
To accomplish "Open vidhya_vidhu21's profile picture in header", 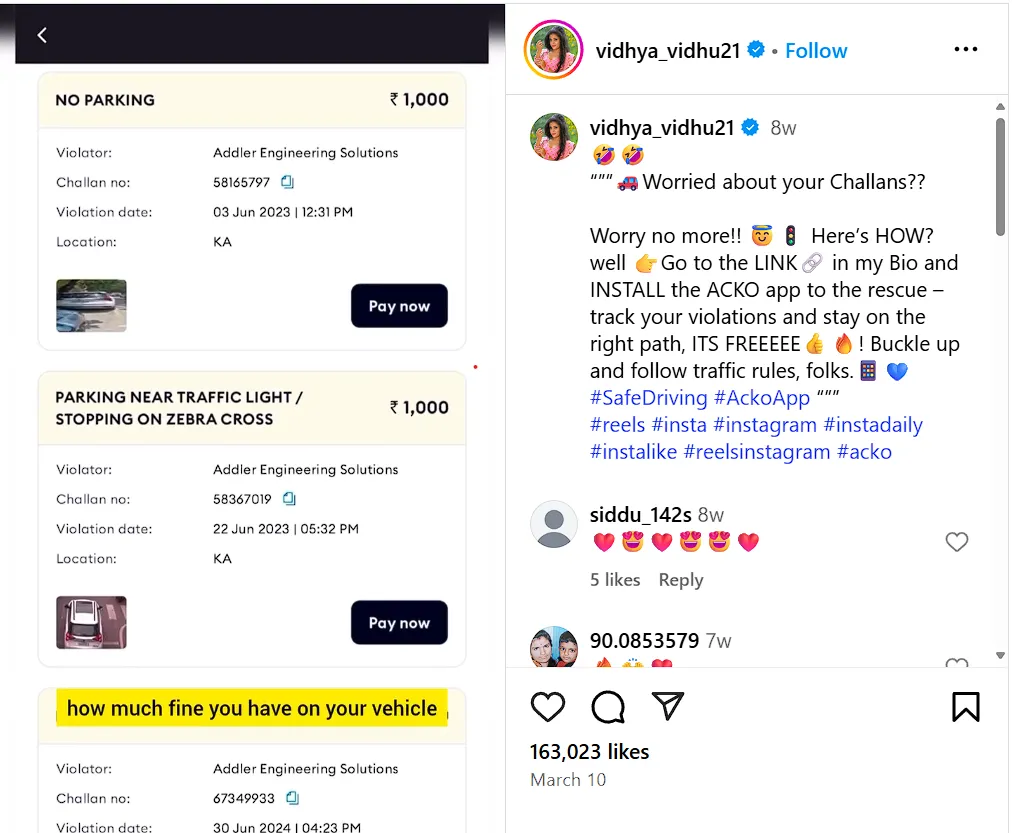I will click(x=552, y=50).
